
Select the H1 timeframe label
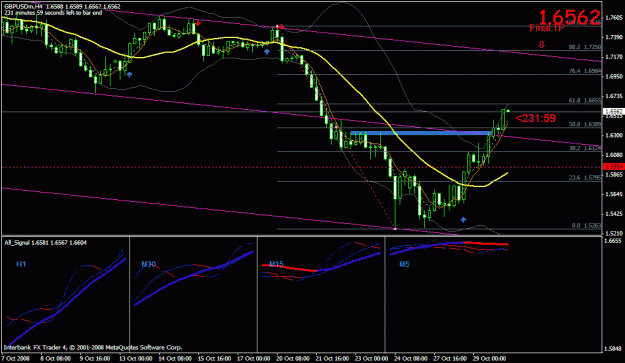[x=21, y=264]
